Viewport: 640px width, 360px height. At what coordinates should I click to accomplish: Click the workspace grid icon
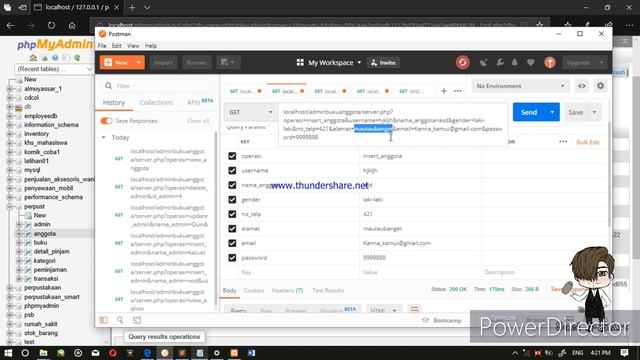point(300,62)
